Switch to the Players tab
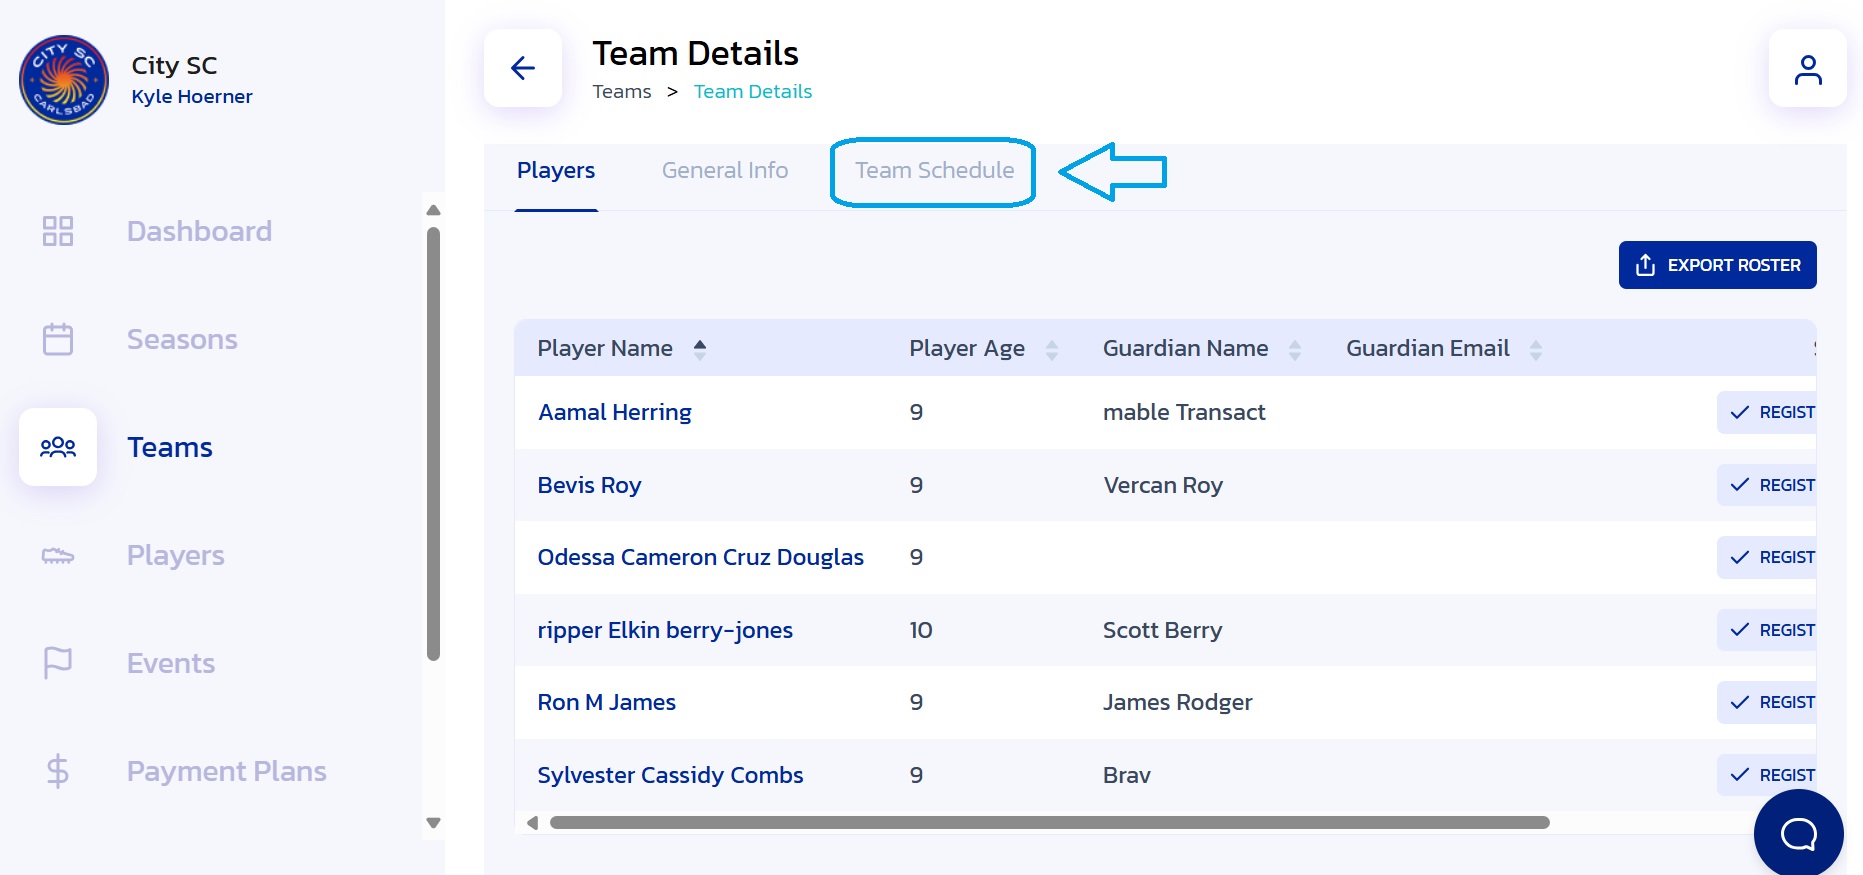Viewport: 1863px width, 875px height. pos(556,170)
